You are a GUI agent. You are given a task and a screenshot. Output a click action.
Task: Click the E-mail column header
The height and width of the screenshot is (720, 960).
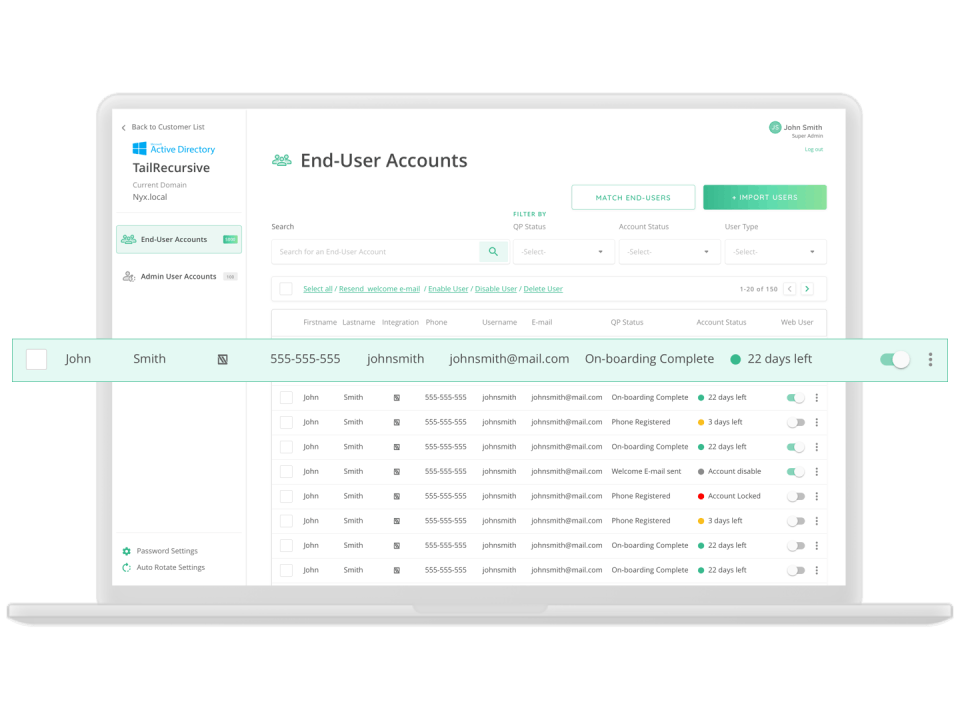(x=542, y=322)
